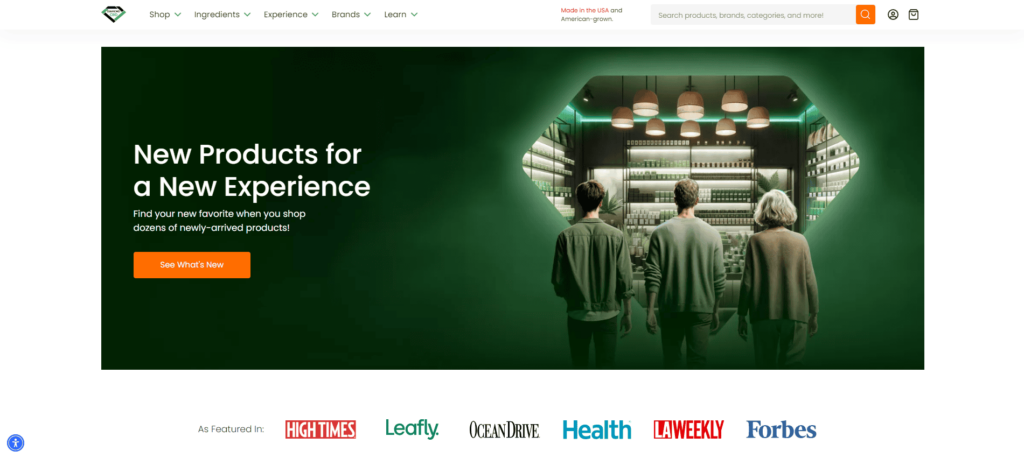Expand the Shop dropdown chevron
This screenshot has height=458, width=1024.
tap(178, 14)
